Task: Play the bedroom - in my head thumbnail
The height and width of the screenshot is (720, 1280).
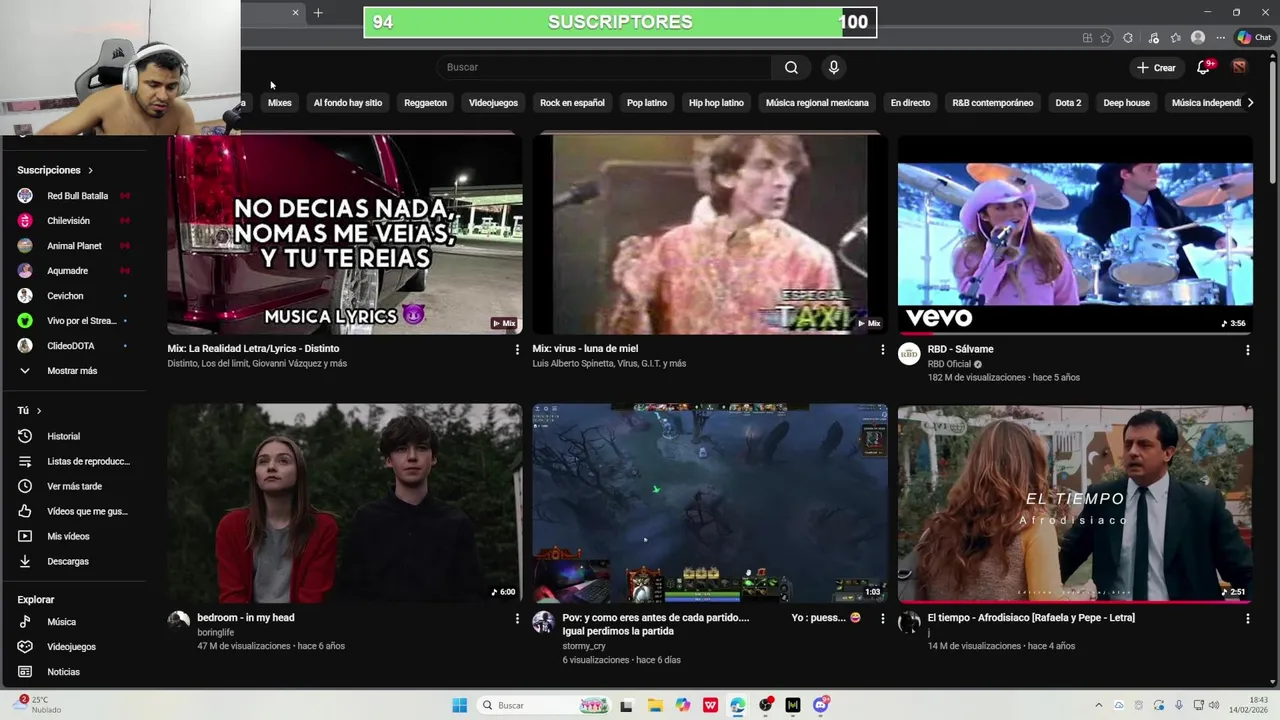Action: click(345, 502)
